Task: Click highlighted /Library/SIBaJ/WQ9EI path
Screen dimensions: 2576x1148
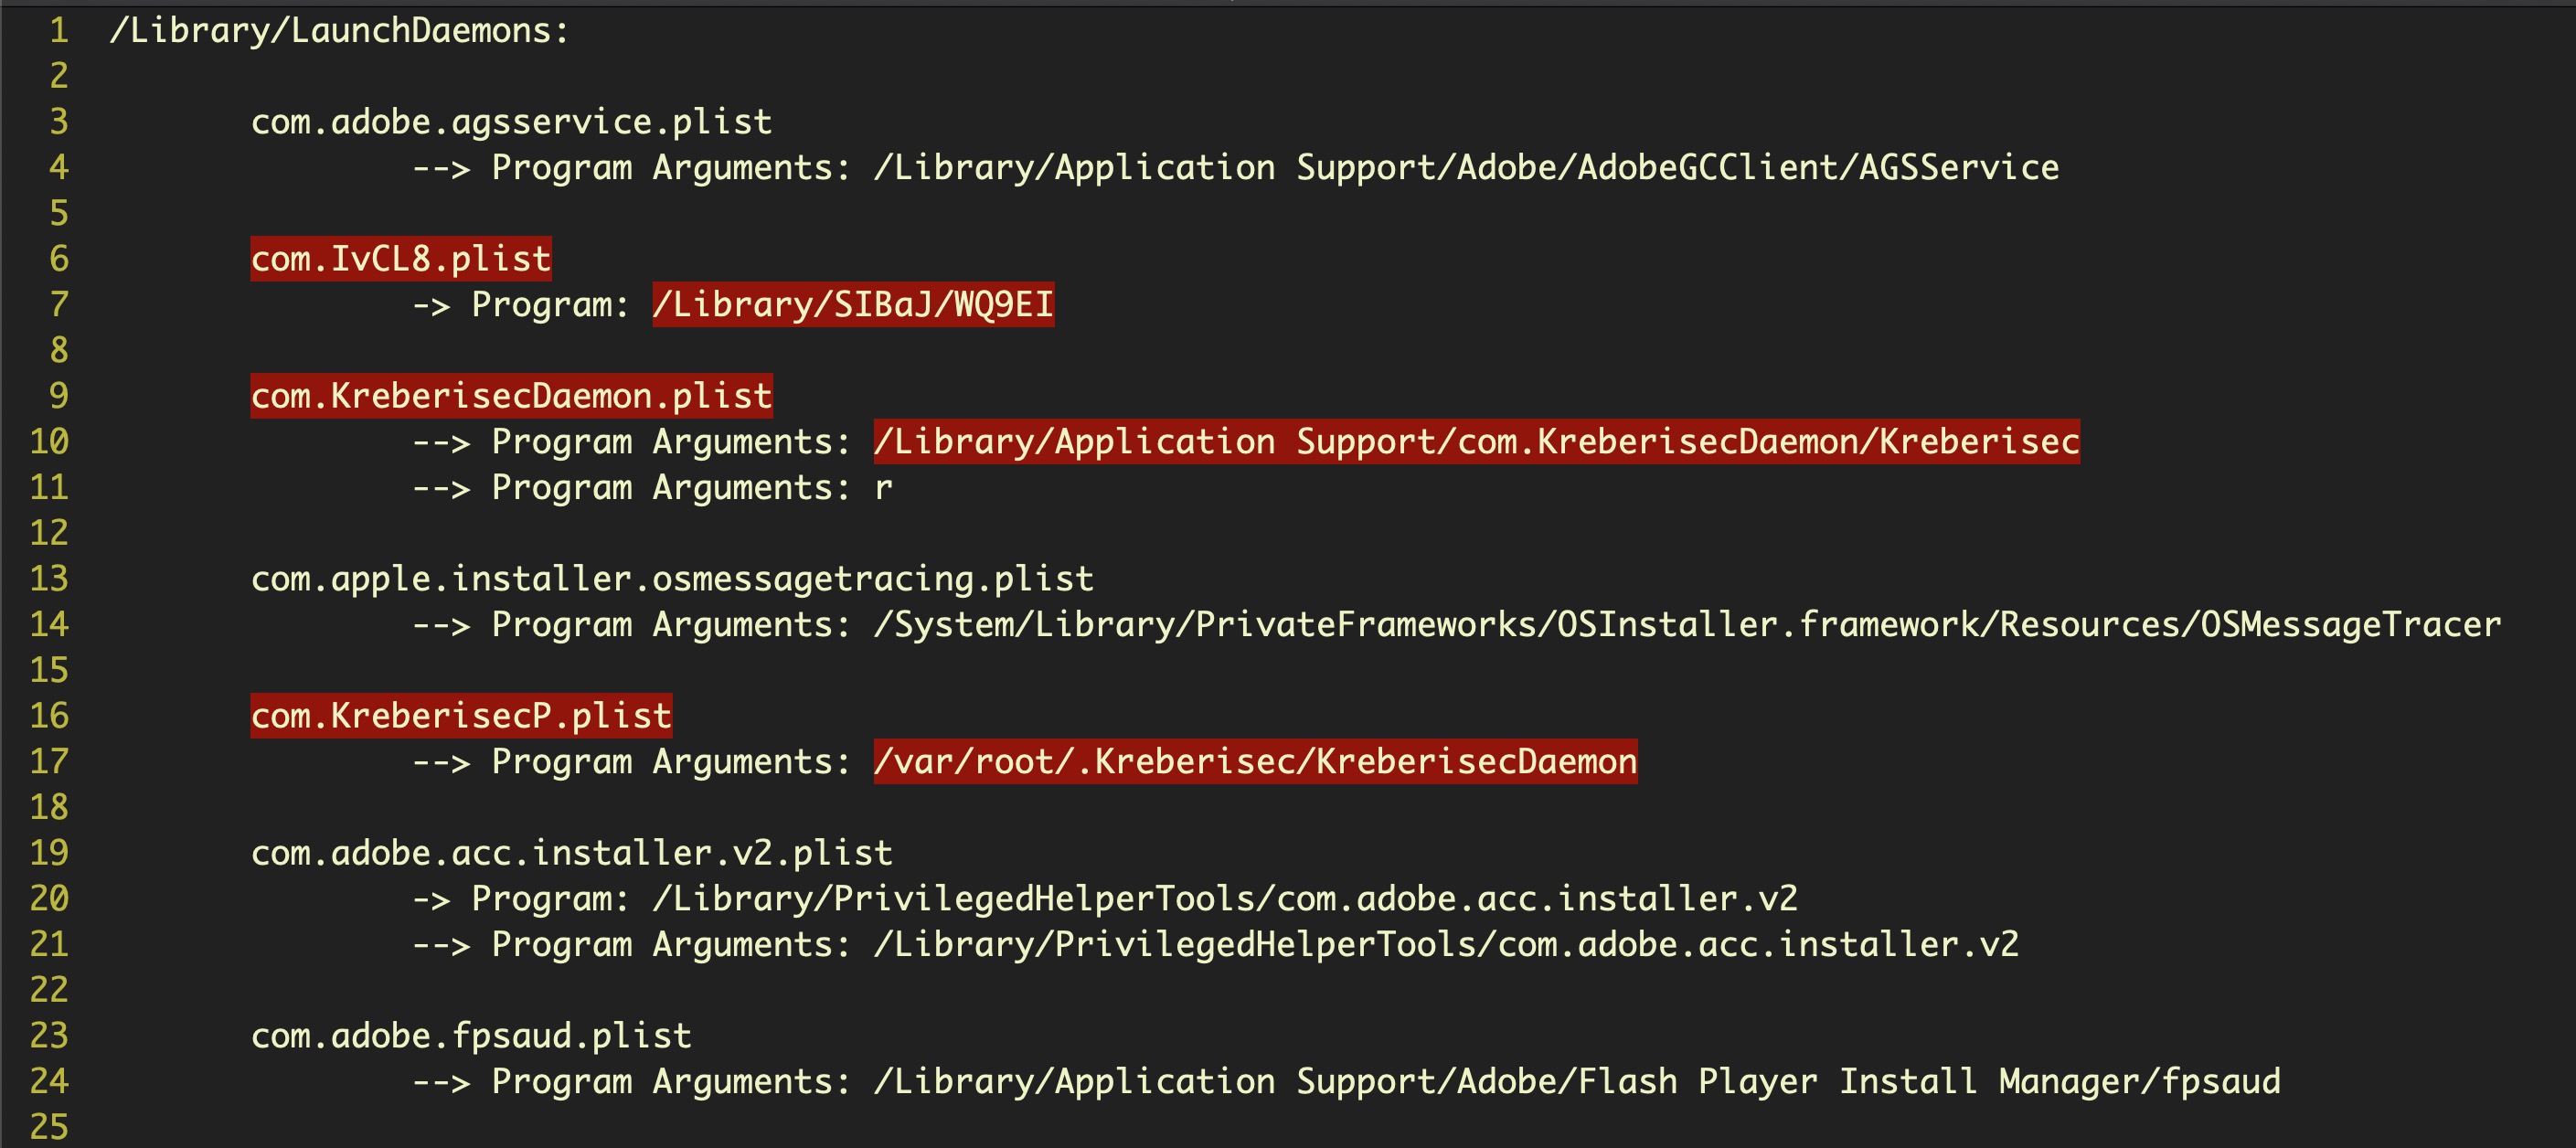Action: click(853, 304)
